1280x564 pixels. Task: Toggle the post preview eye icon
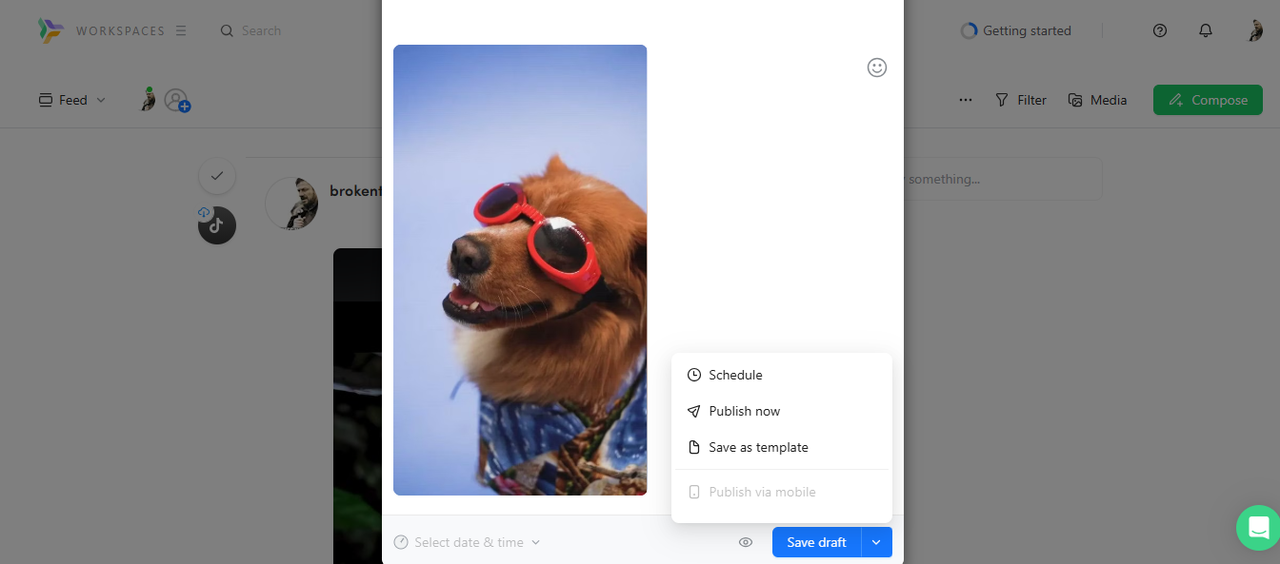coord(745,542)
